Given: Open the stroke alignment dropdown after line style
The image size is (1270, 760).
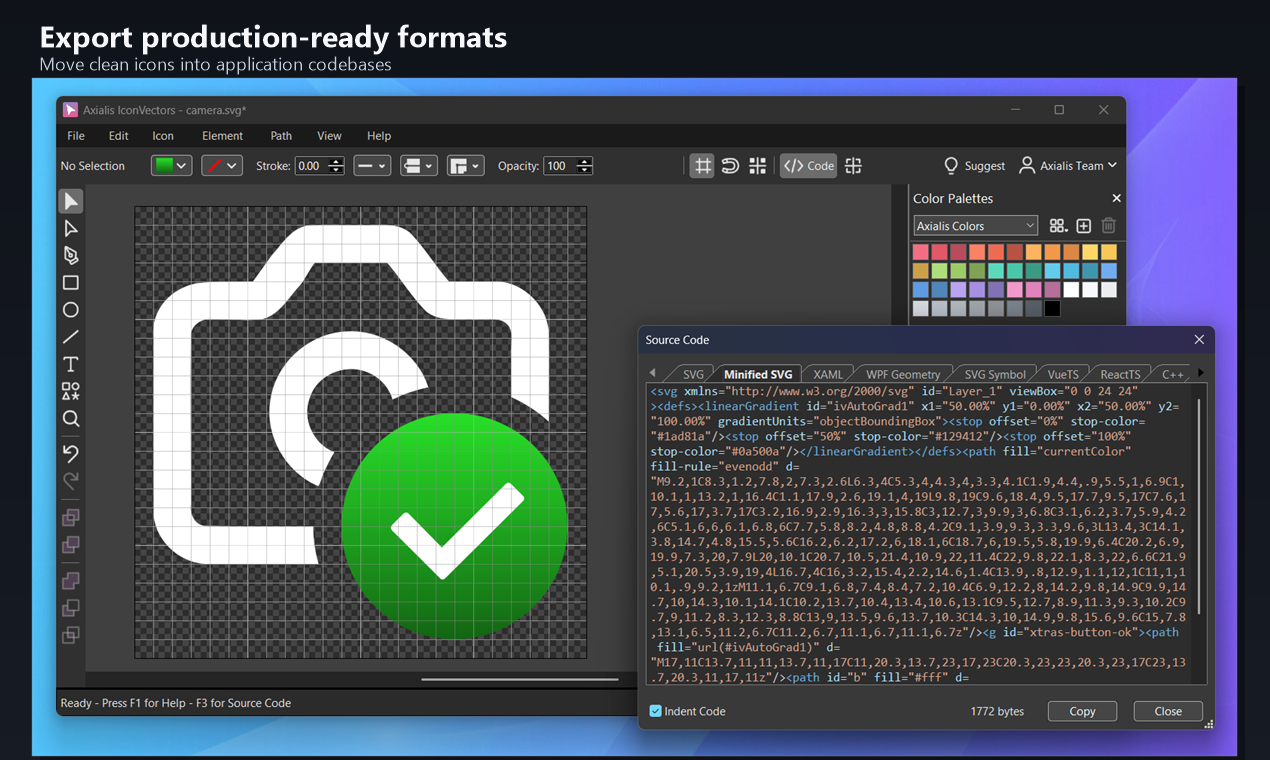Looking at the screenshot, I should click(x=419, y=166).
